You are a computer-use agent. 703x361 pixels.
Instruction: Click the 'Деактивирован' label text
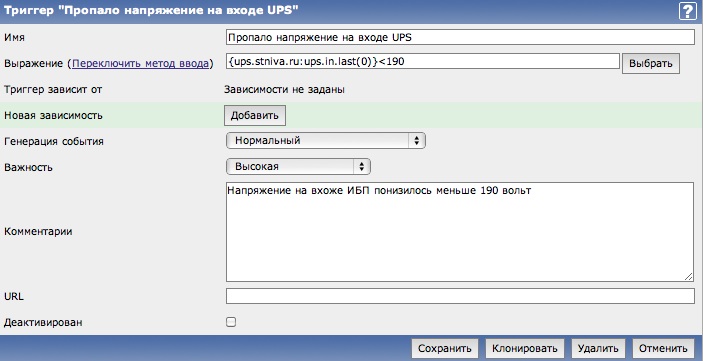(x=43, y=322)
